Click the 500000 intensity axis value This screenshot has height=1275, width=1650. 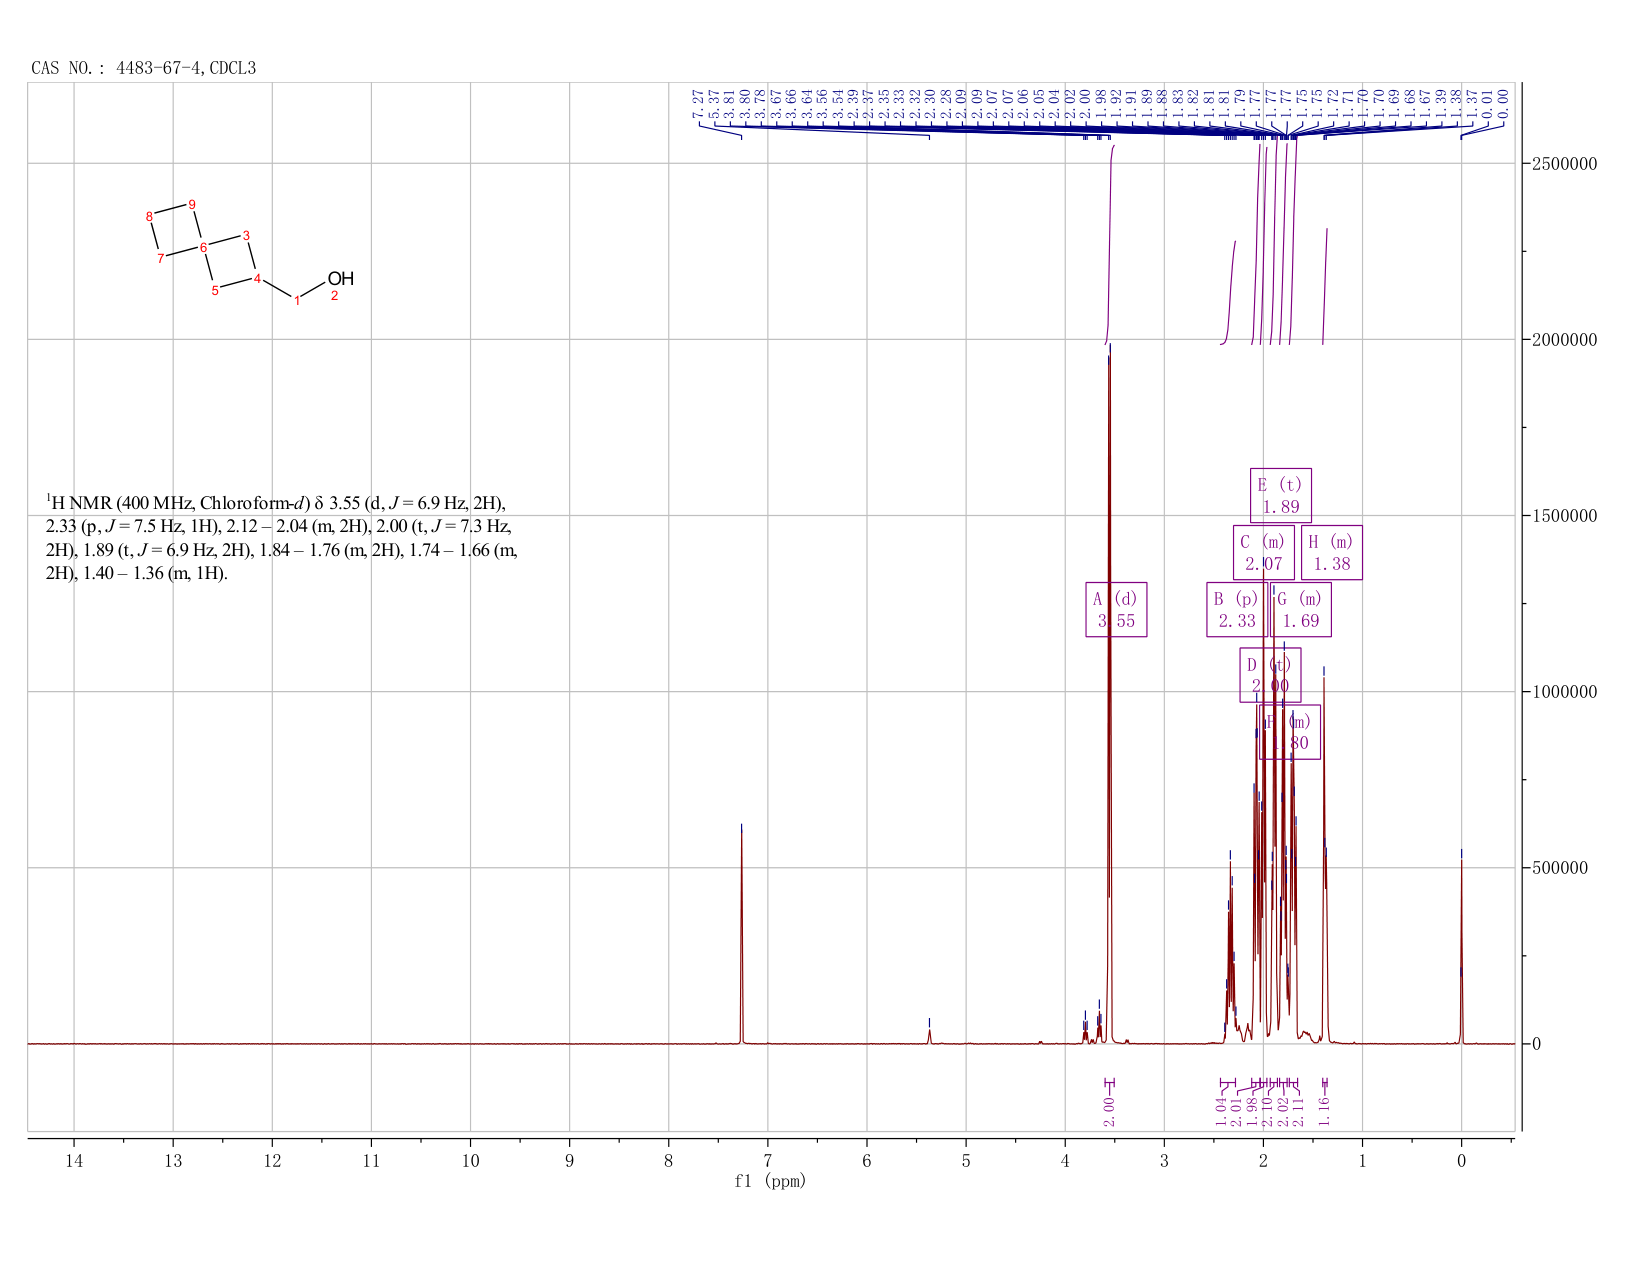(x=1560, y=868)
